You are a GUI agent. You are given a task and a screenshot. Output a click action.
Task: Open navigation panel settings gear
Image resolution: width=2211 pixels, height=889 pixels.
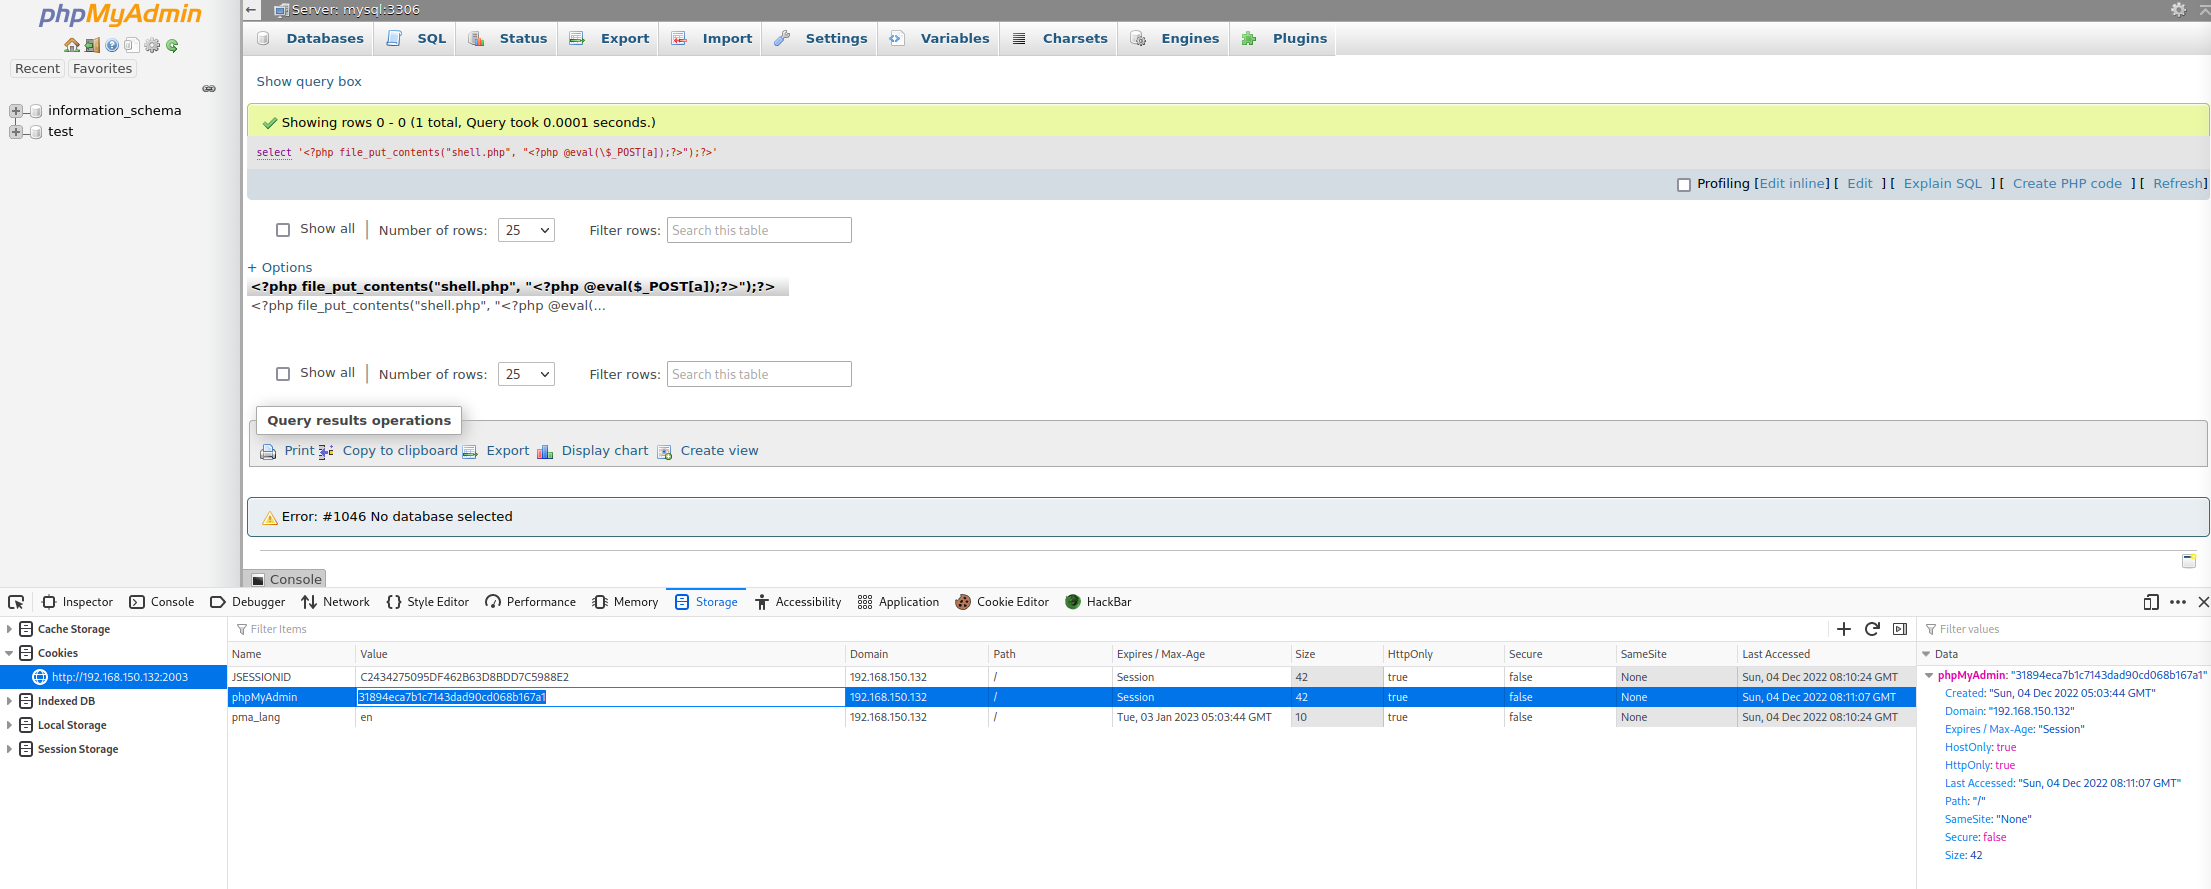pyautogui.click(x=152, y=45)
